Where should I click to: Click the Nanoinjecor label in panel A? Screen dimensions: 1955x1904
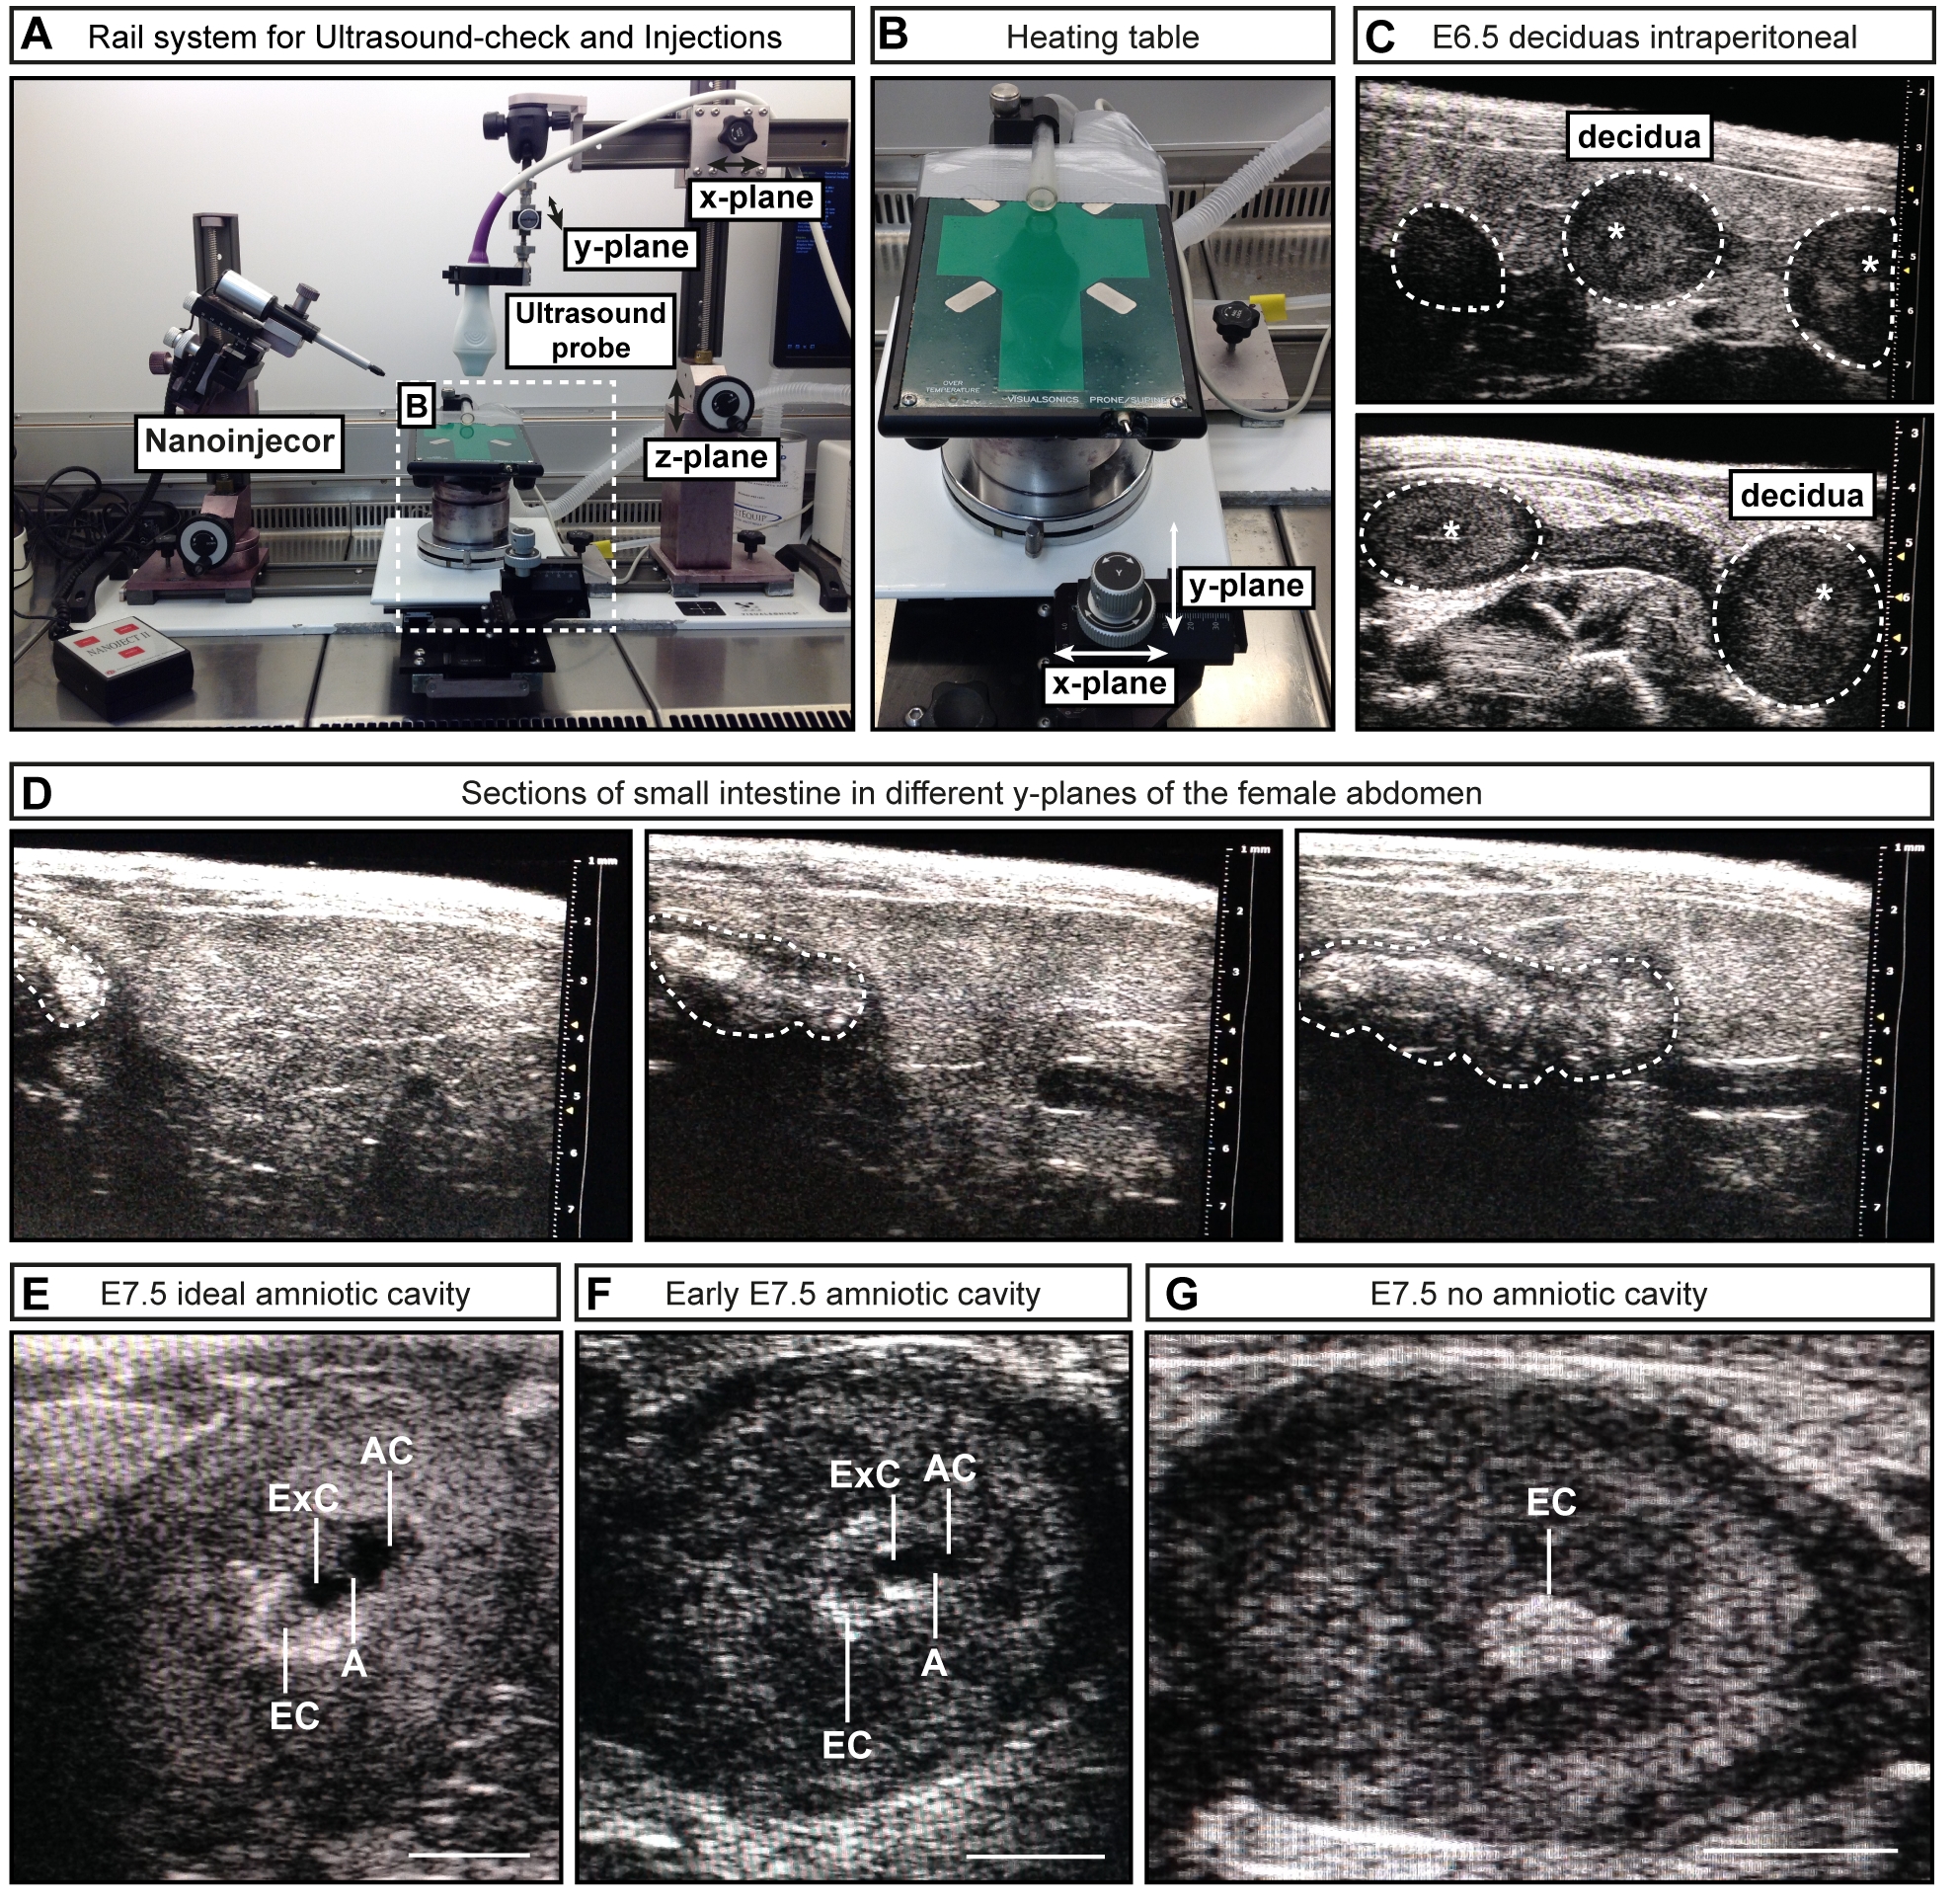tap(239, 441)
